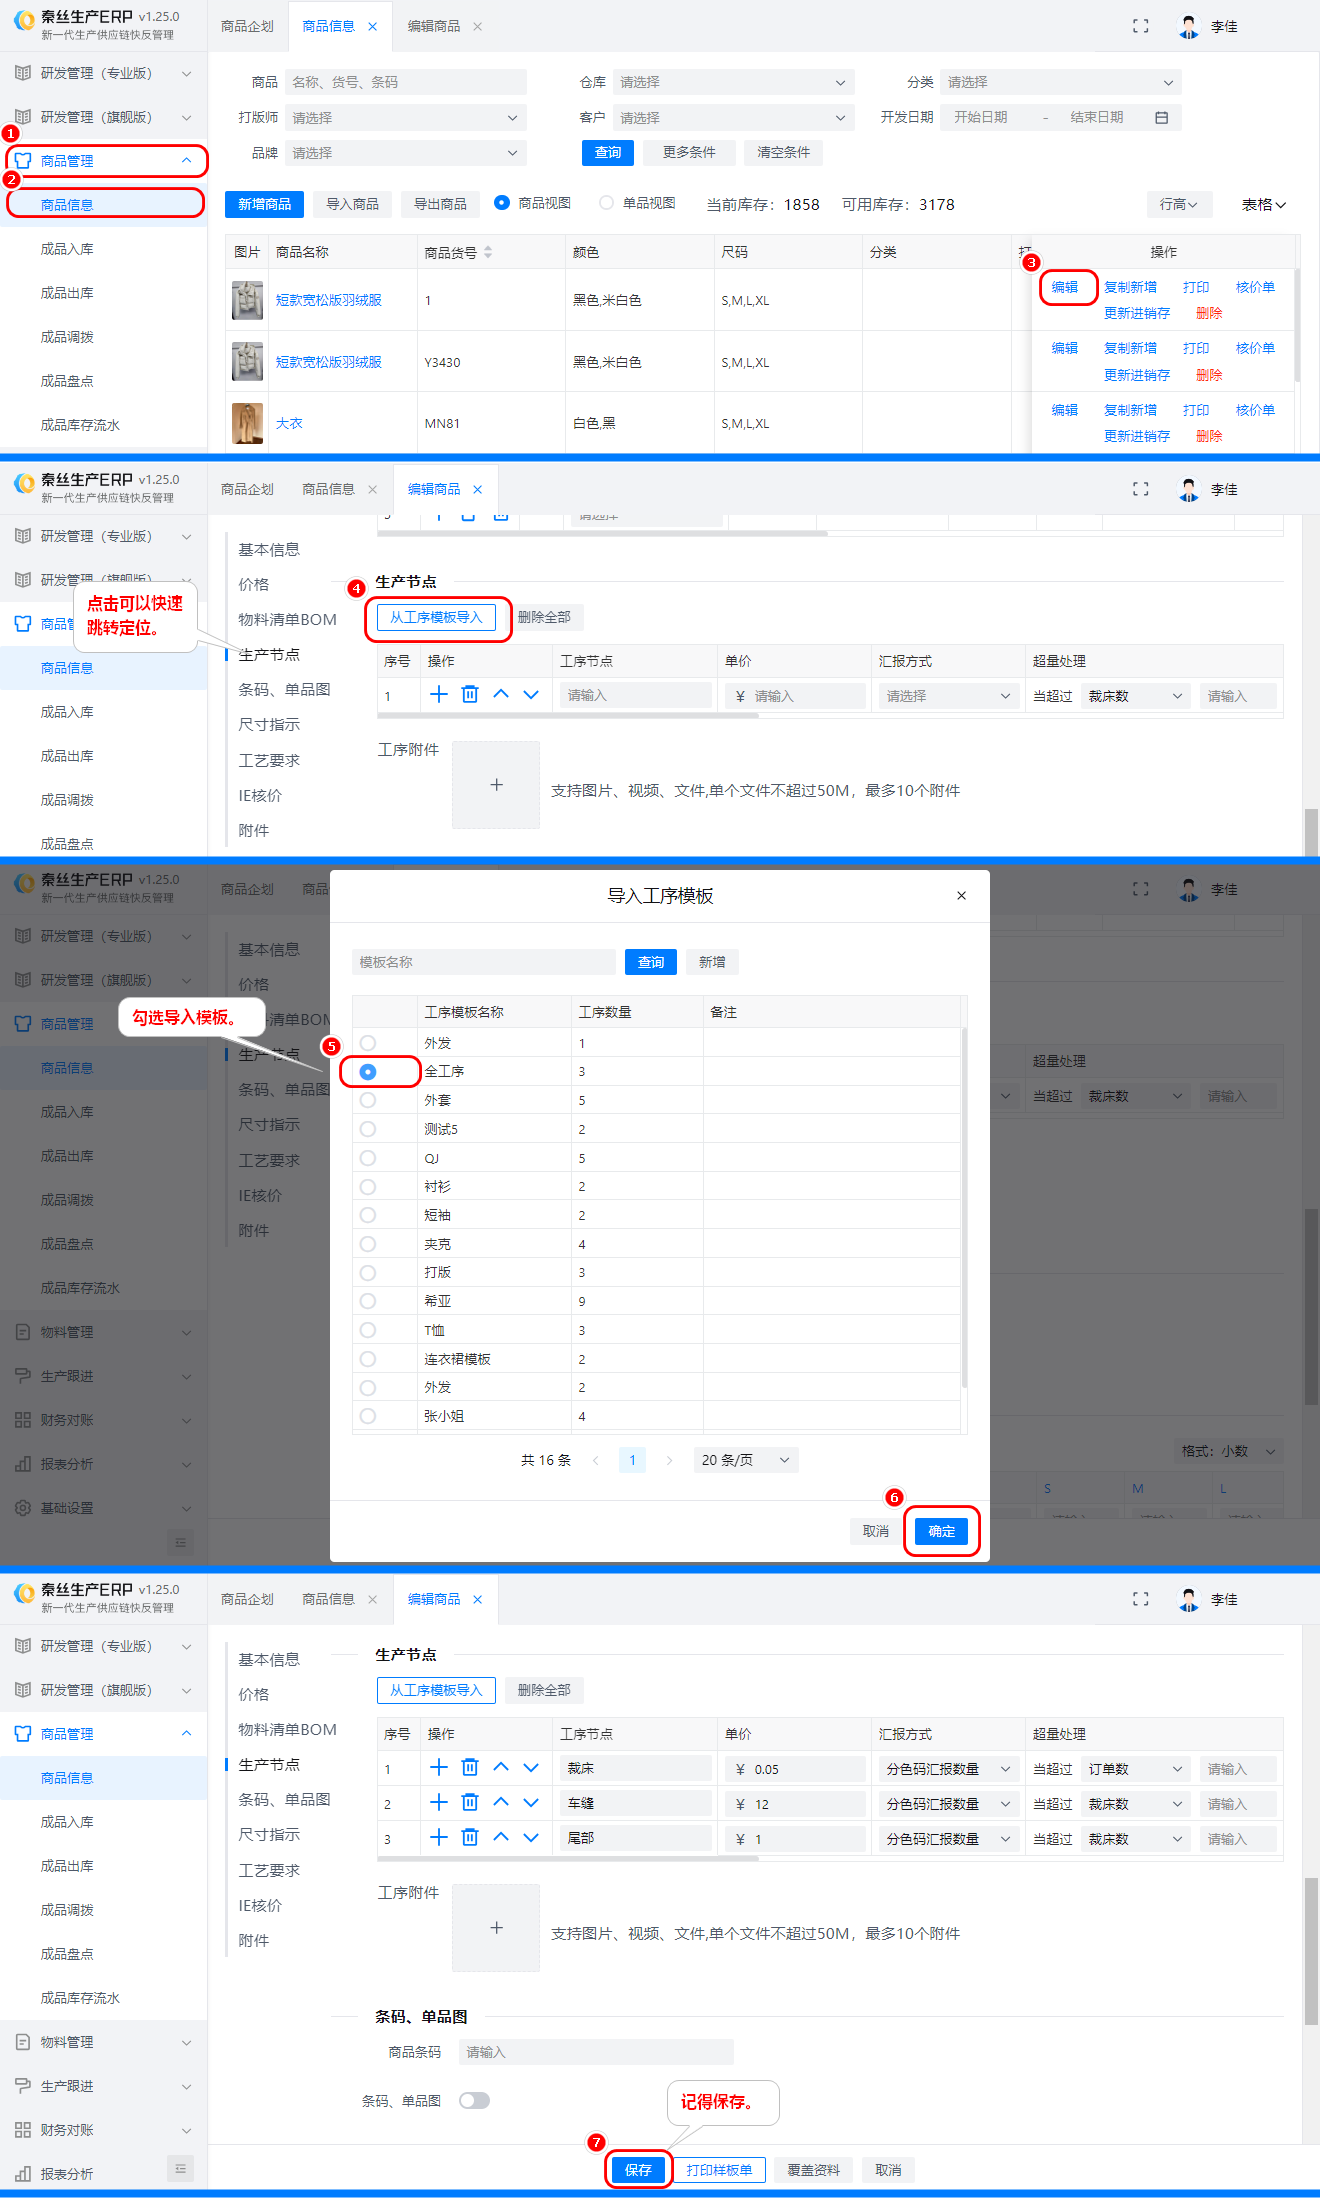
Task: Click 确定 in the 导入工序模板 dialog
Action: (x=942, y=1531)
